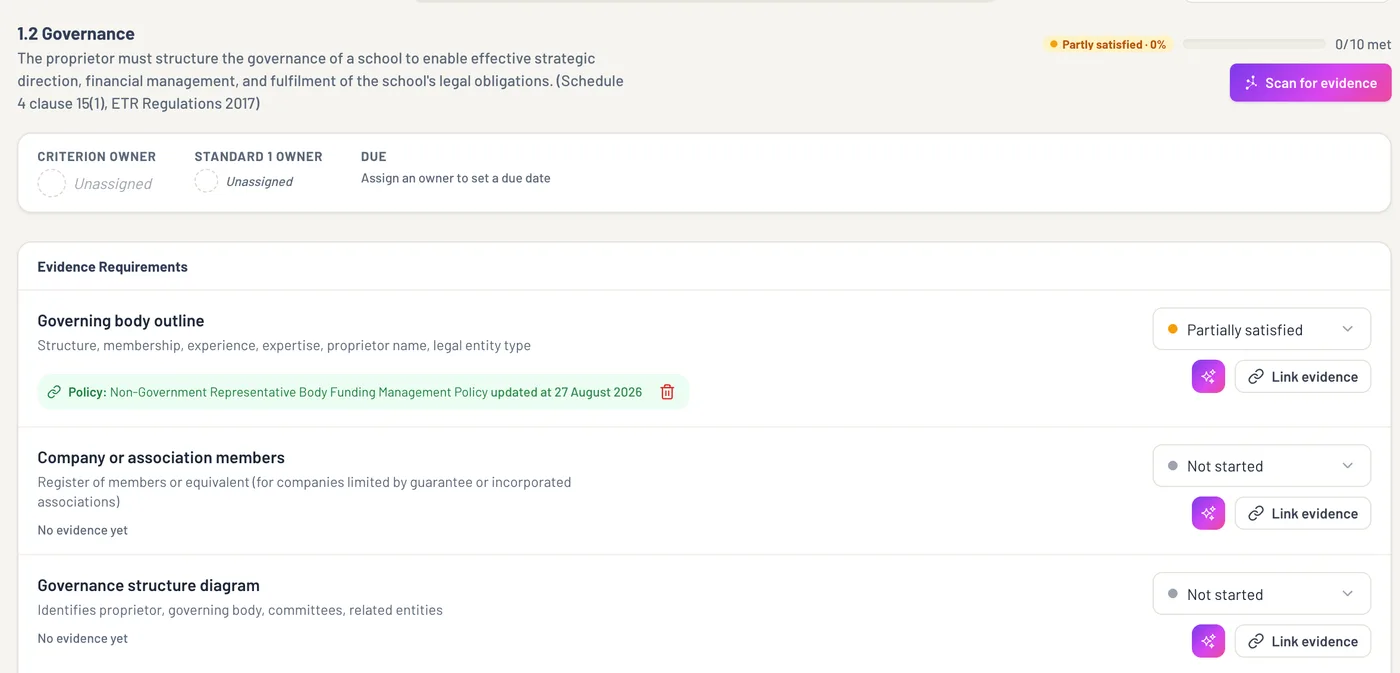The width and height of the screenshot is (1400, 673).
Task: Click the Unassigned criterion owner label
Action: coord(113,183)
